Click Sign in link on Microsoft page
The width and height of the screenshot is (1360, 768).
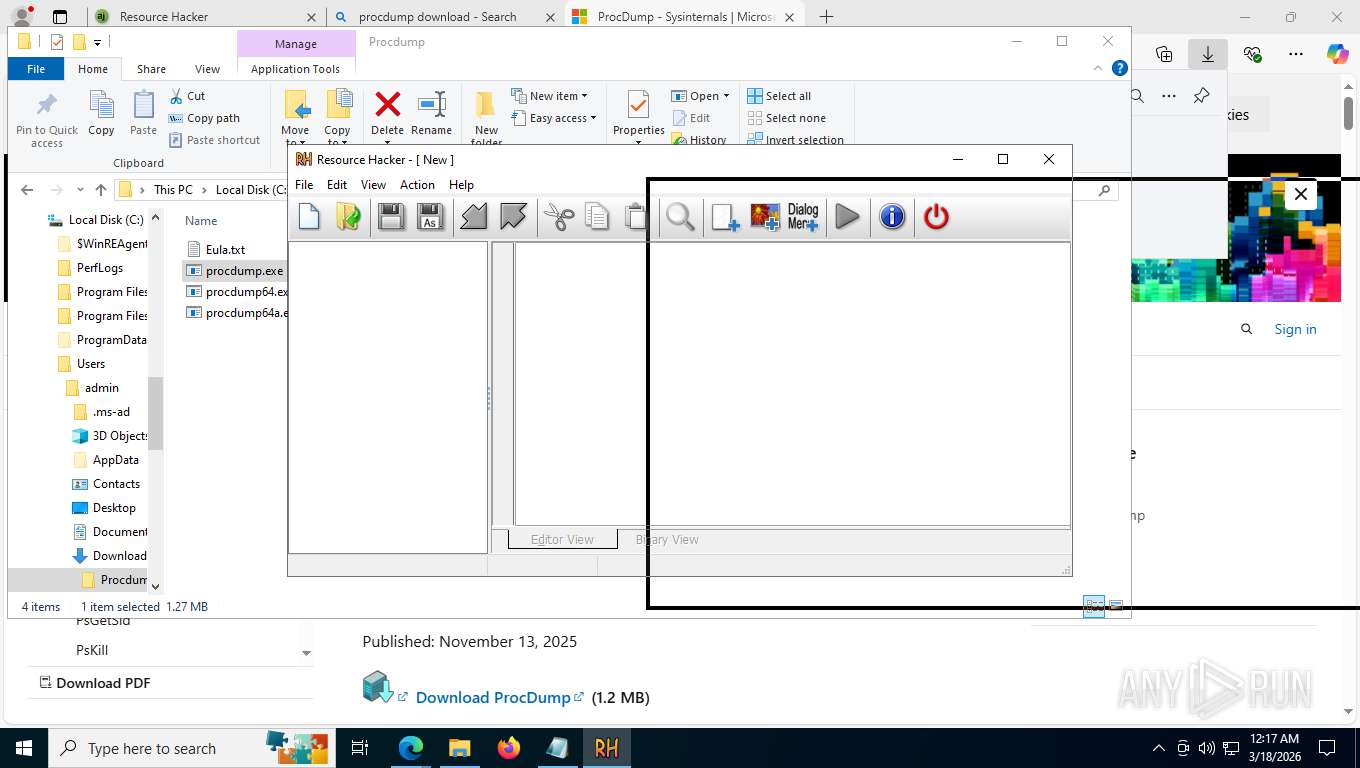pos(1295,329)
